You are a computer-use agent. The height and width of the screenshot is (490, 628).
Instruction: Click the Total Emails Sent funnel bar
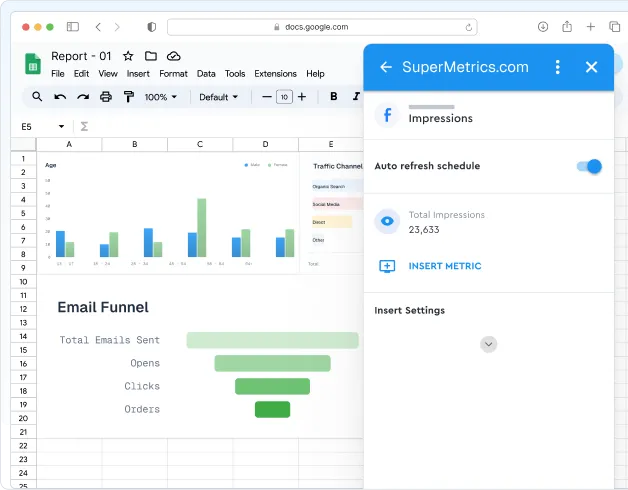pyautogui.click(x=272, y=340)
